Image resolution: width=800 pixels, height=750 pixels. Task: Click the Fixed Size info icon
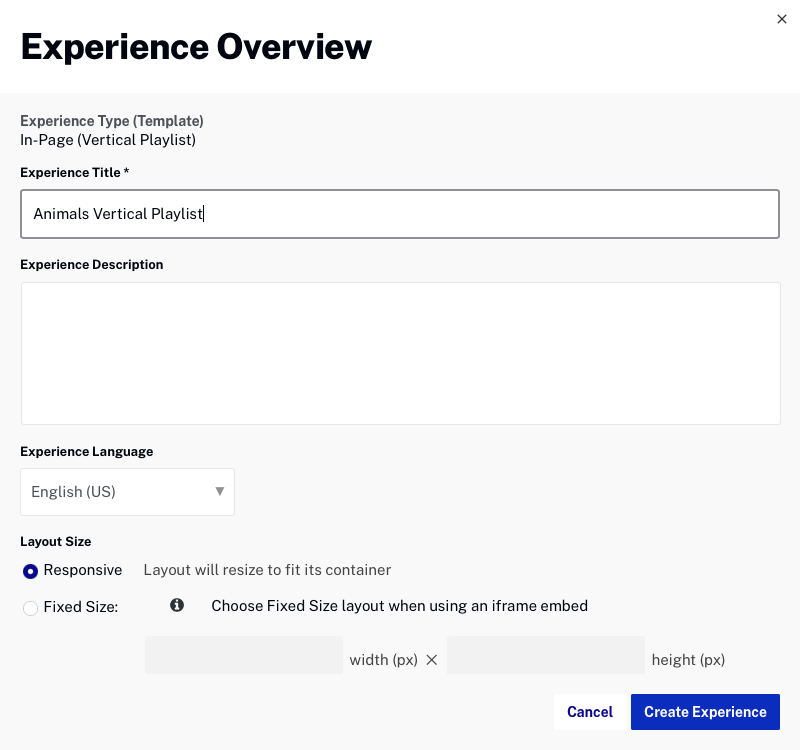click(177, 605)
